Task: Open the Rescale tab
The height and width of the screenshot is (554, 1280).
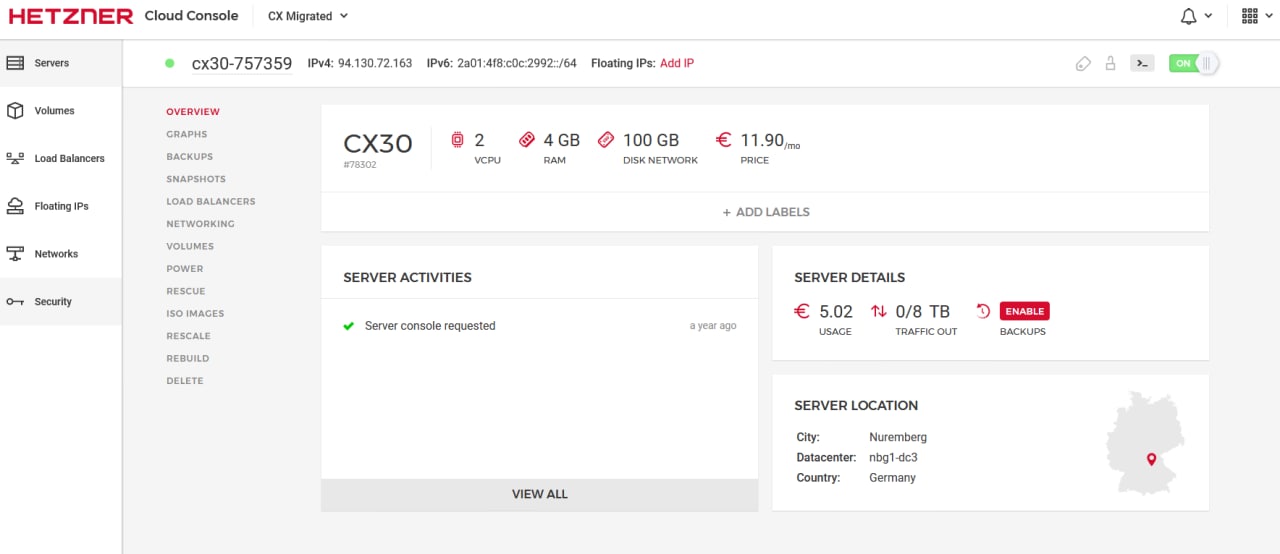Action: [x=188, y=336]
